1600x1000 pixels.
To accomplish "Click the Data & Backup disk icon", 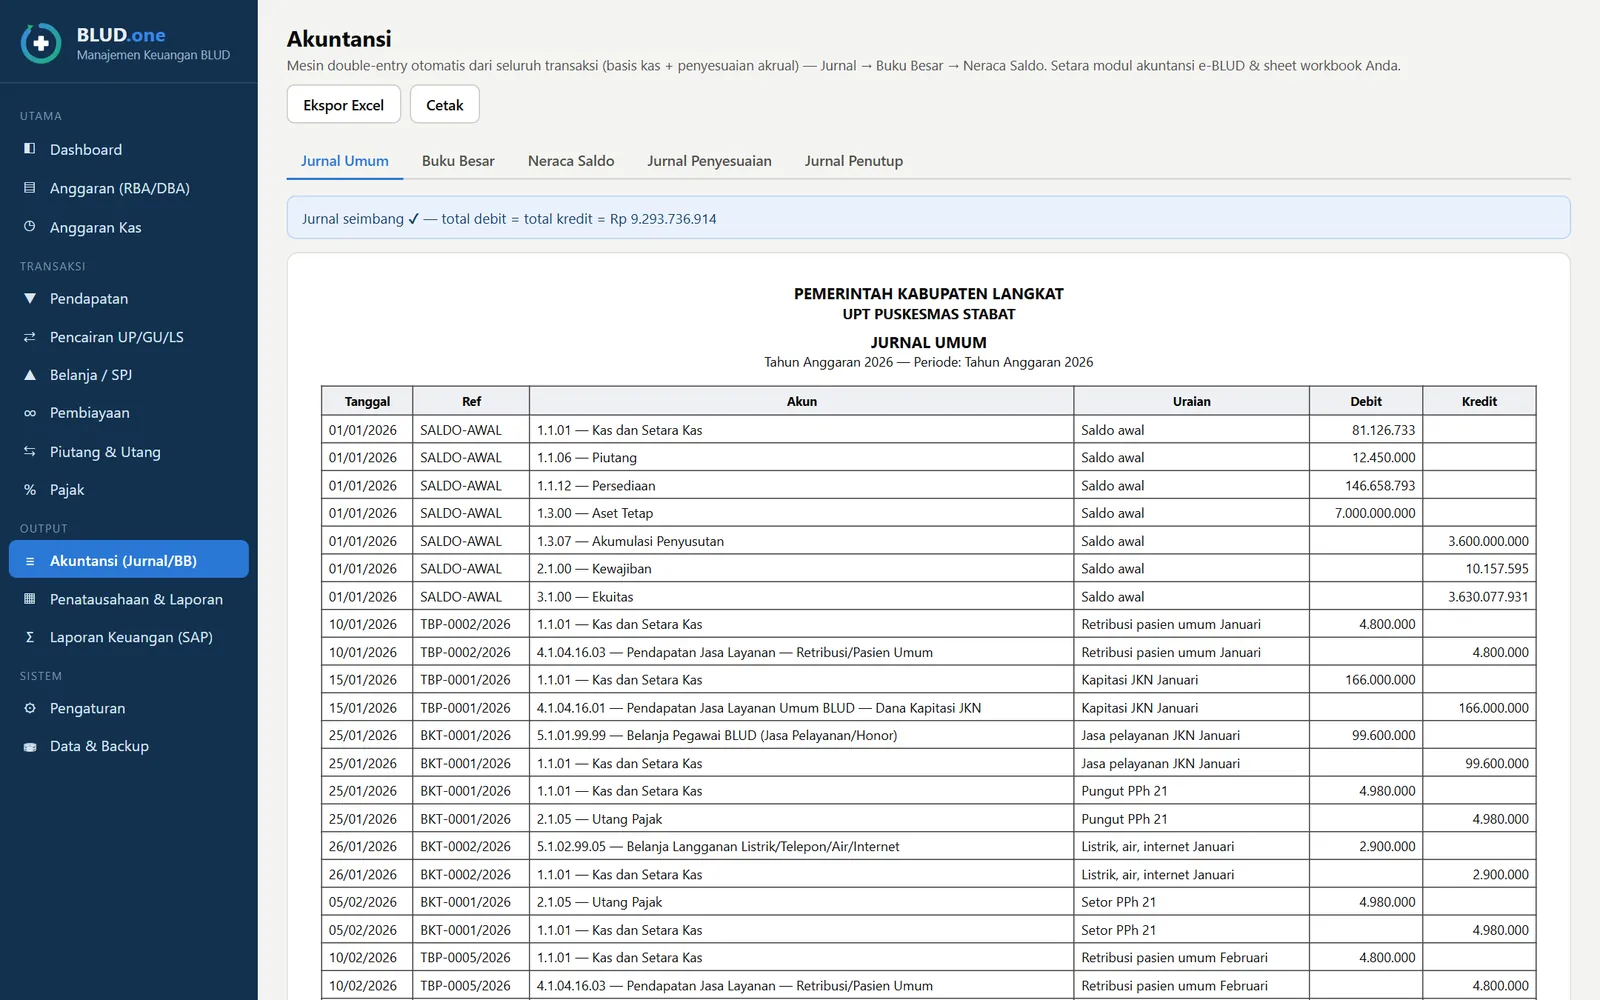I will tap(30, 746).
